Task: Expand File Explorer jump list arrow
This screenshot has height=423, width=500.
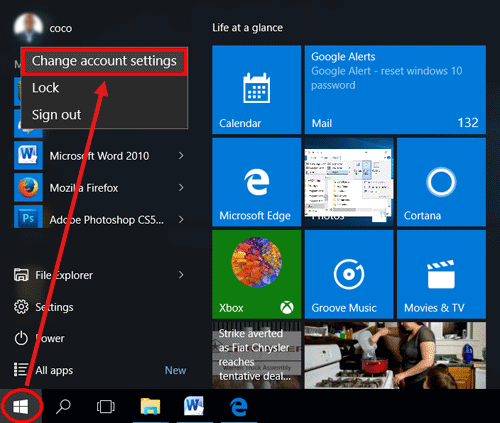Action: [x=181, y=275]
